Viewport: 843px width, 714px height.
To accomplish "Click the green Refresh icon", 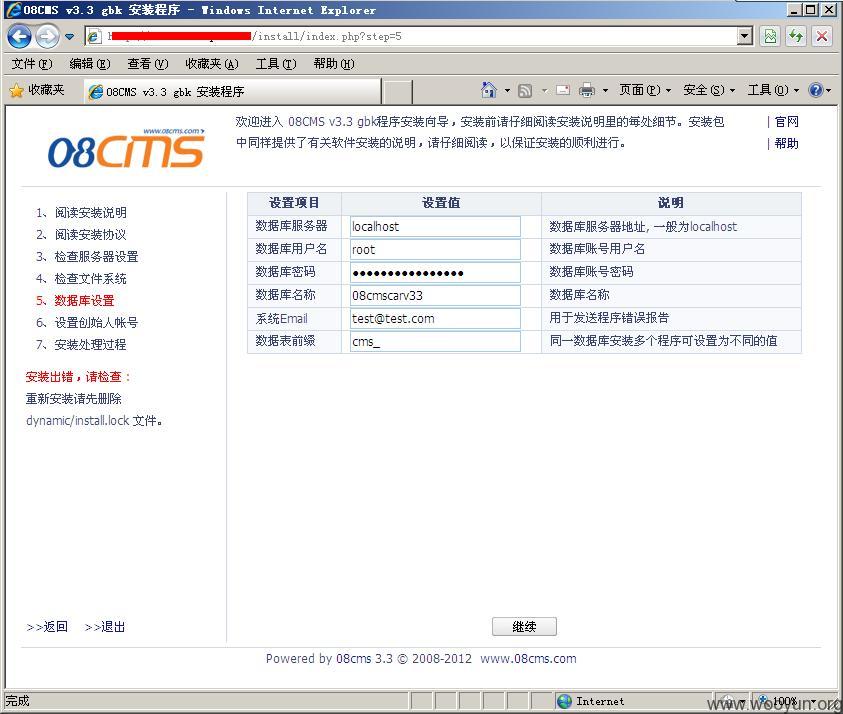I will (796, 37).
